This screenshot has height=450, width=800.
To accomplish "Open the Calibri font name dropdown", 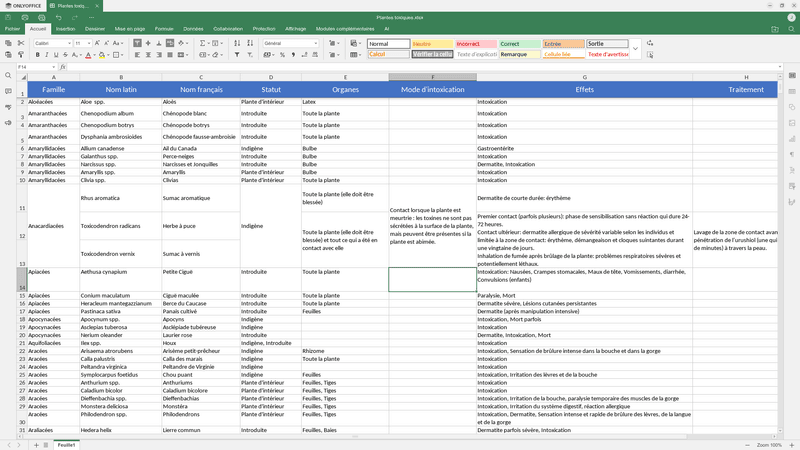I will 69,43.
